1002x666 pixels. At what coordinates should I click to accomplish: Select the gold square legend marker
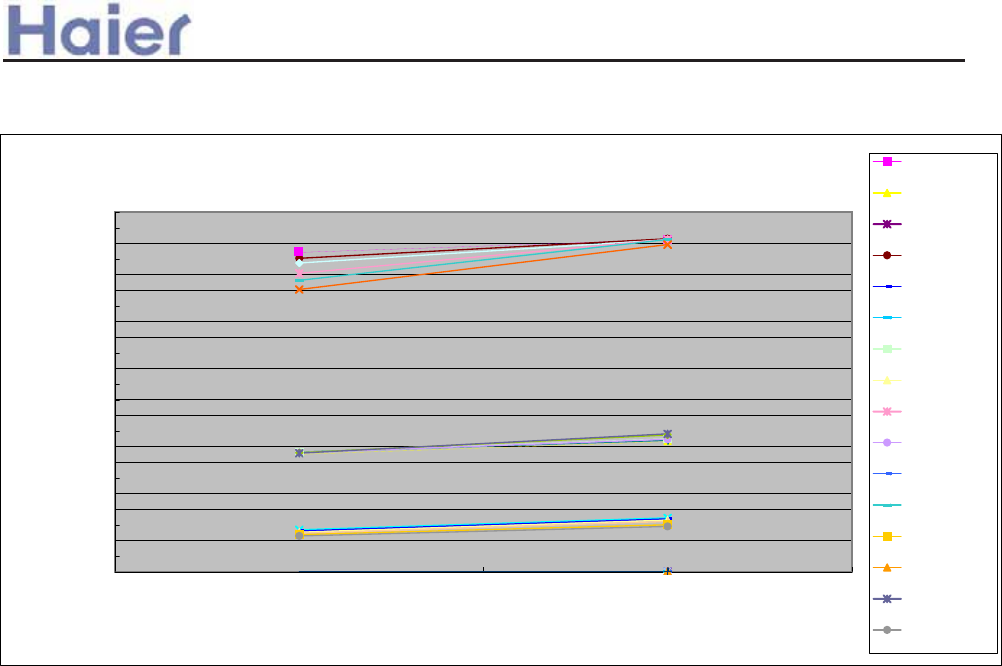pyautogui.click(x=887, y=536)
